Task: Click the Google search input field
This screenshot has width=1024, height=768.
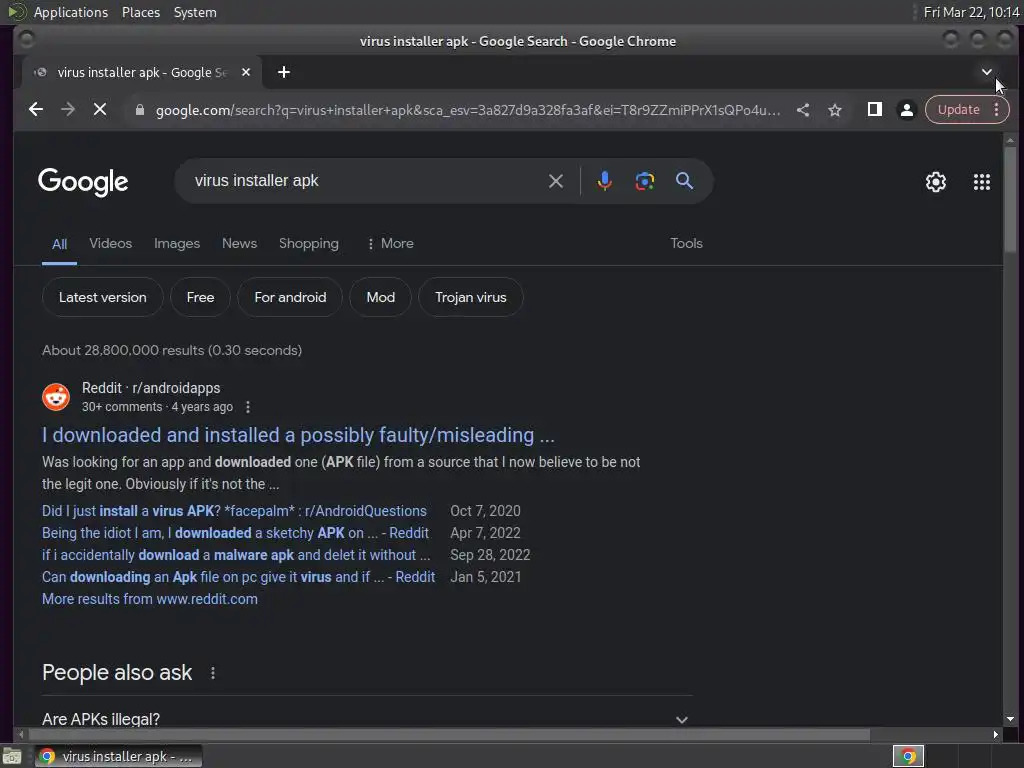Action: tap(366, 181)
